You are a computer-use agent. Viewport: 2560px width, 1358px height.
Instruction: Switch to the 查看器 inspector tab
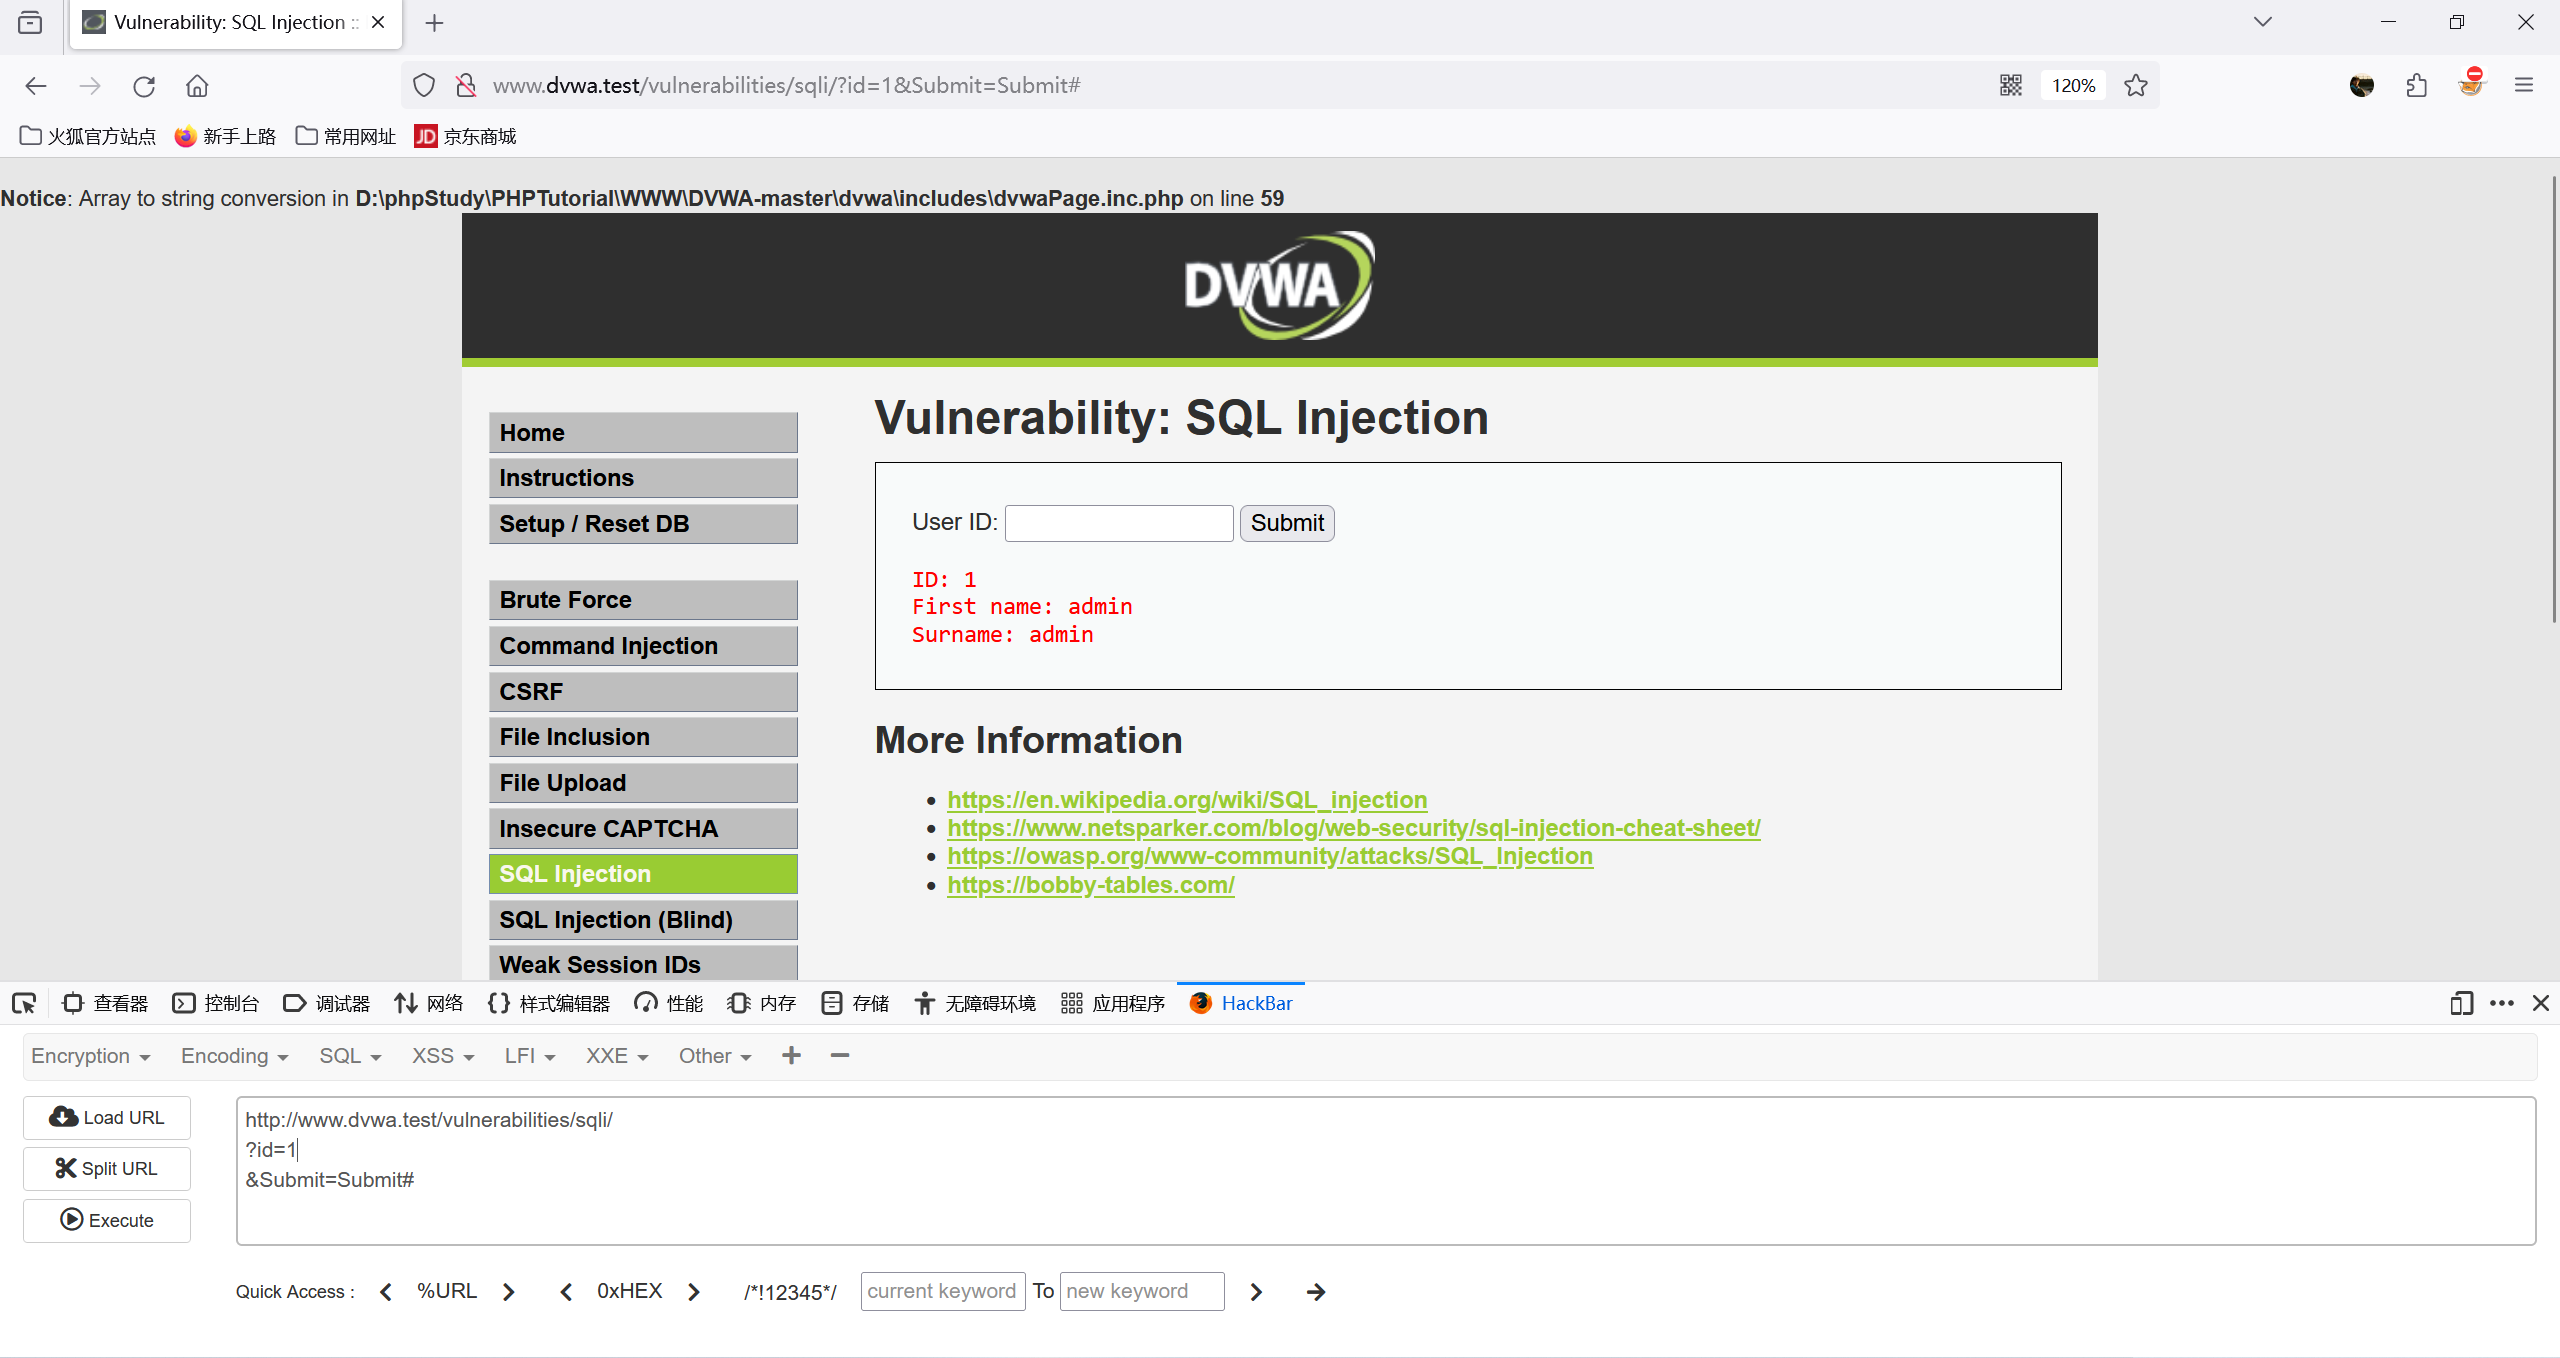pos(105,1003)
